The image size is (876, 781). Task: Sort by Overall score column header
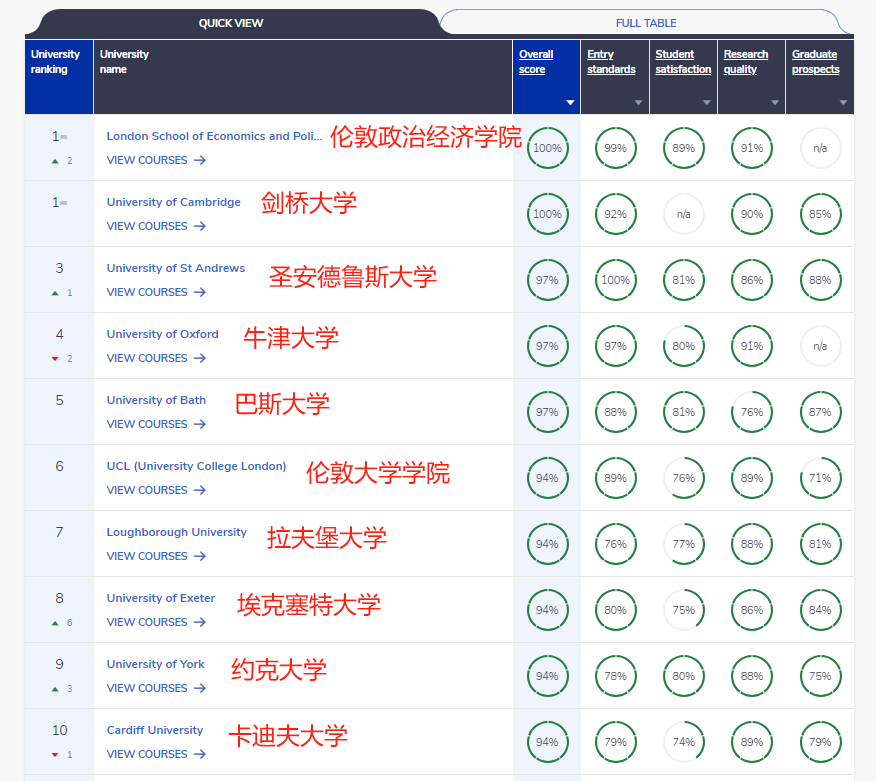pos(536,61)
